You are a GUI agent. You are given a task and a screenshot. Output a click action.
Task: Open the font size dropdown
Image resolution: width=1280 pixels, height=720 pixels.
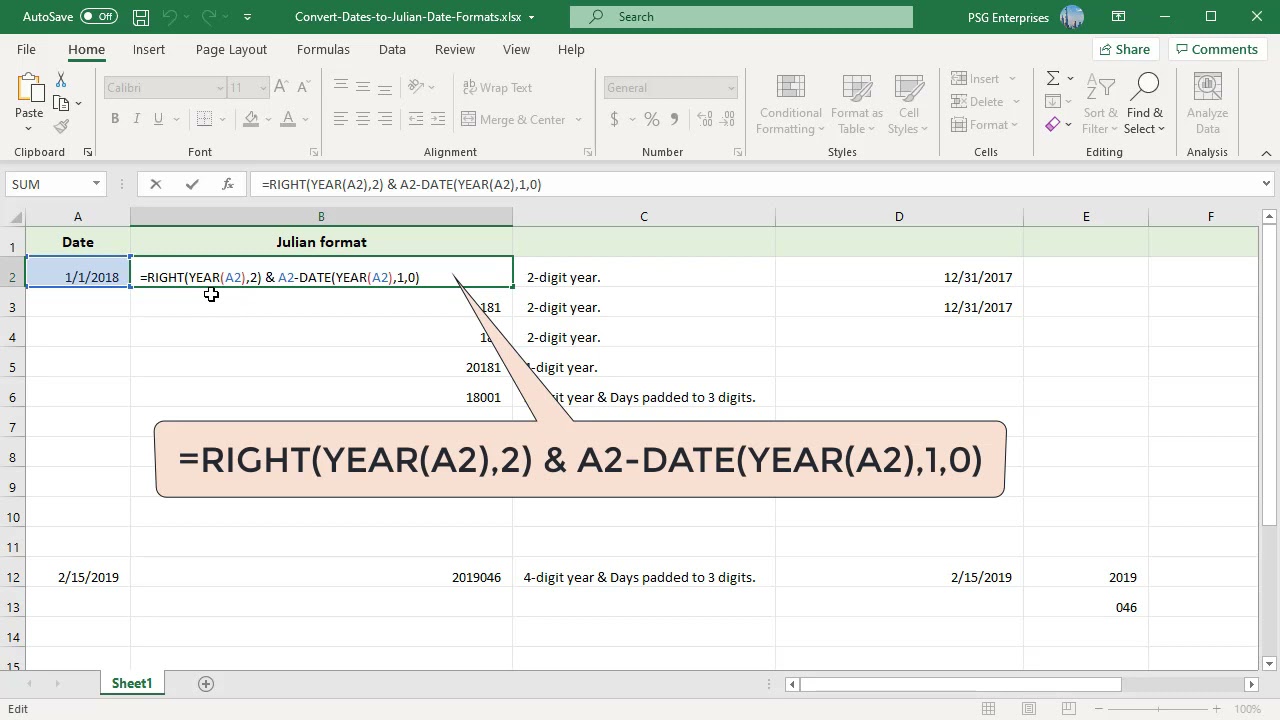[x=263, y=88]
